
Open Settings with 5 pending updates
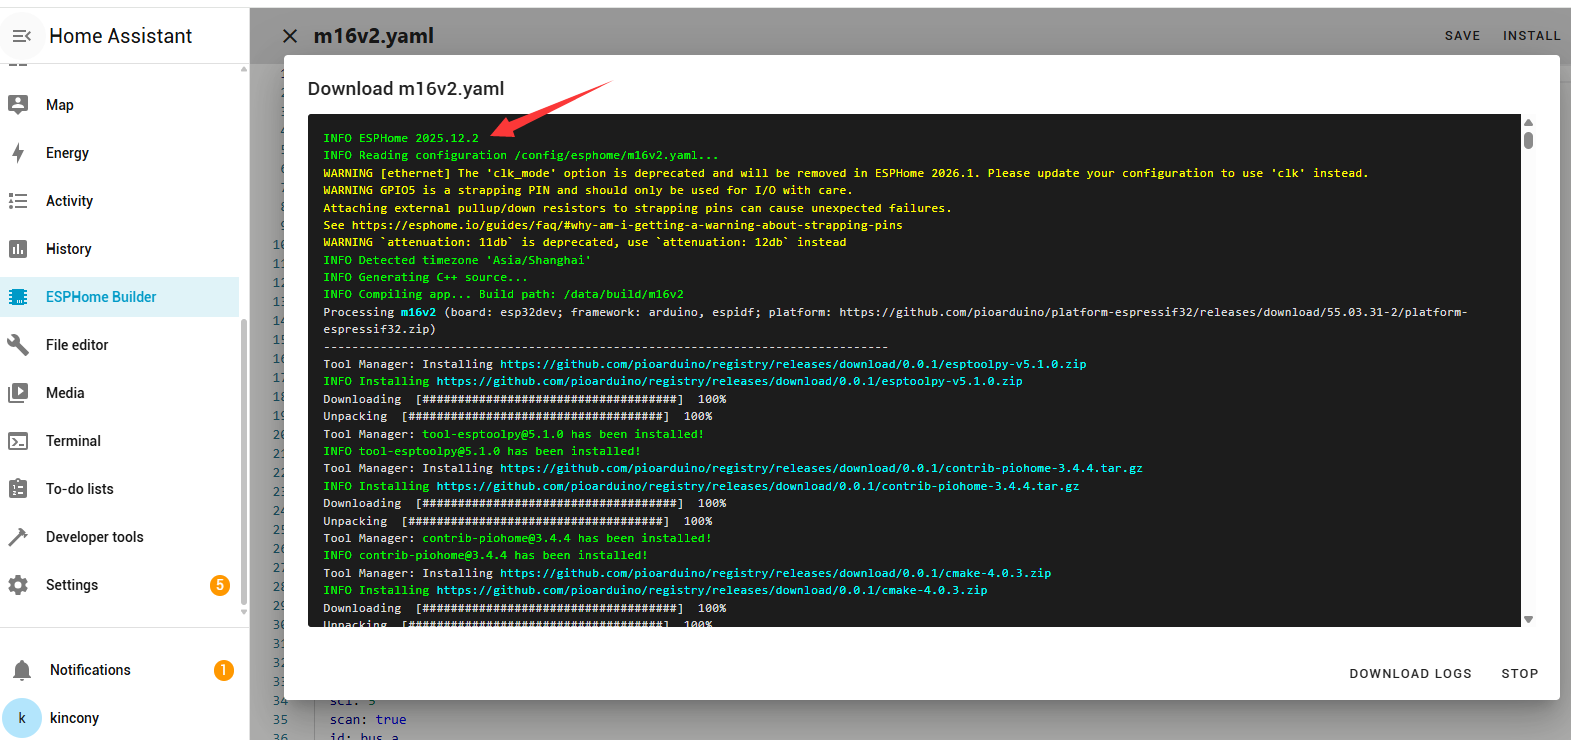coord(72,585)
